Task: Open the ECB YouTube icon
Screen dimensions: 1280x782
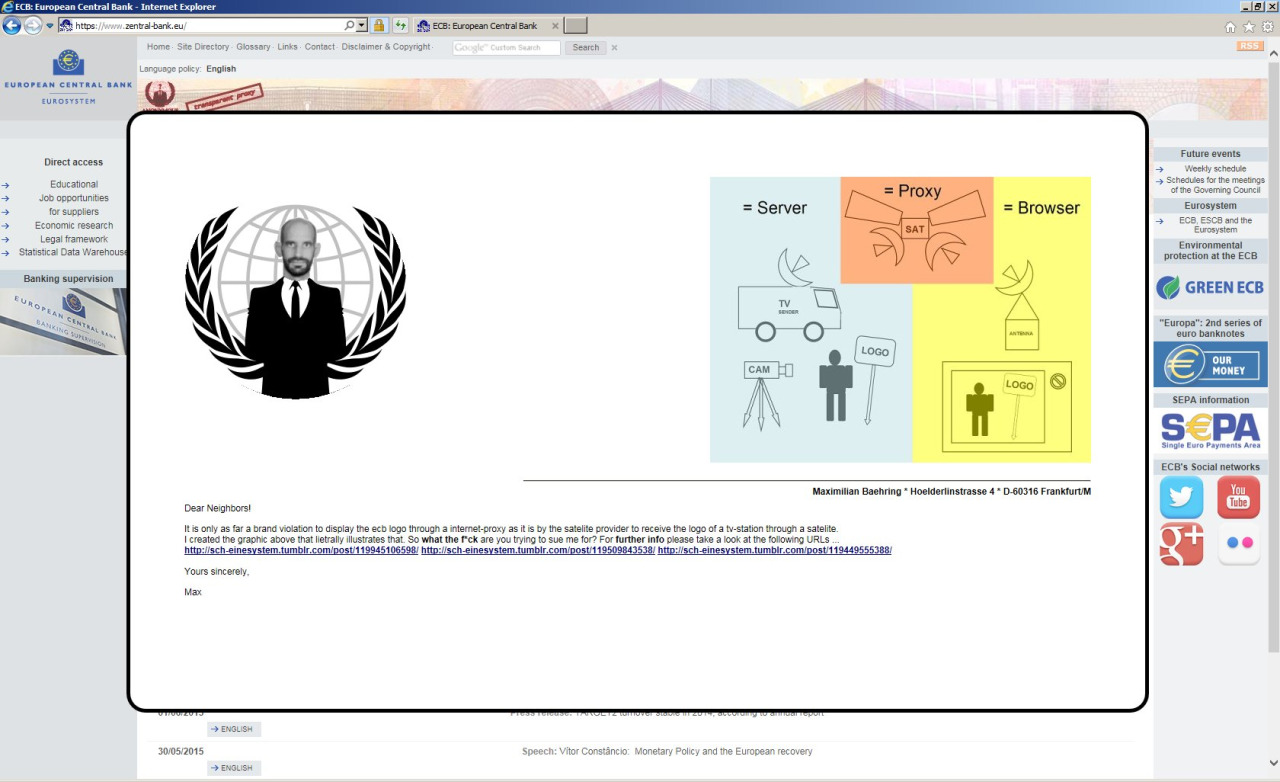Action: (1238, 497)
